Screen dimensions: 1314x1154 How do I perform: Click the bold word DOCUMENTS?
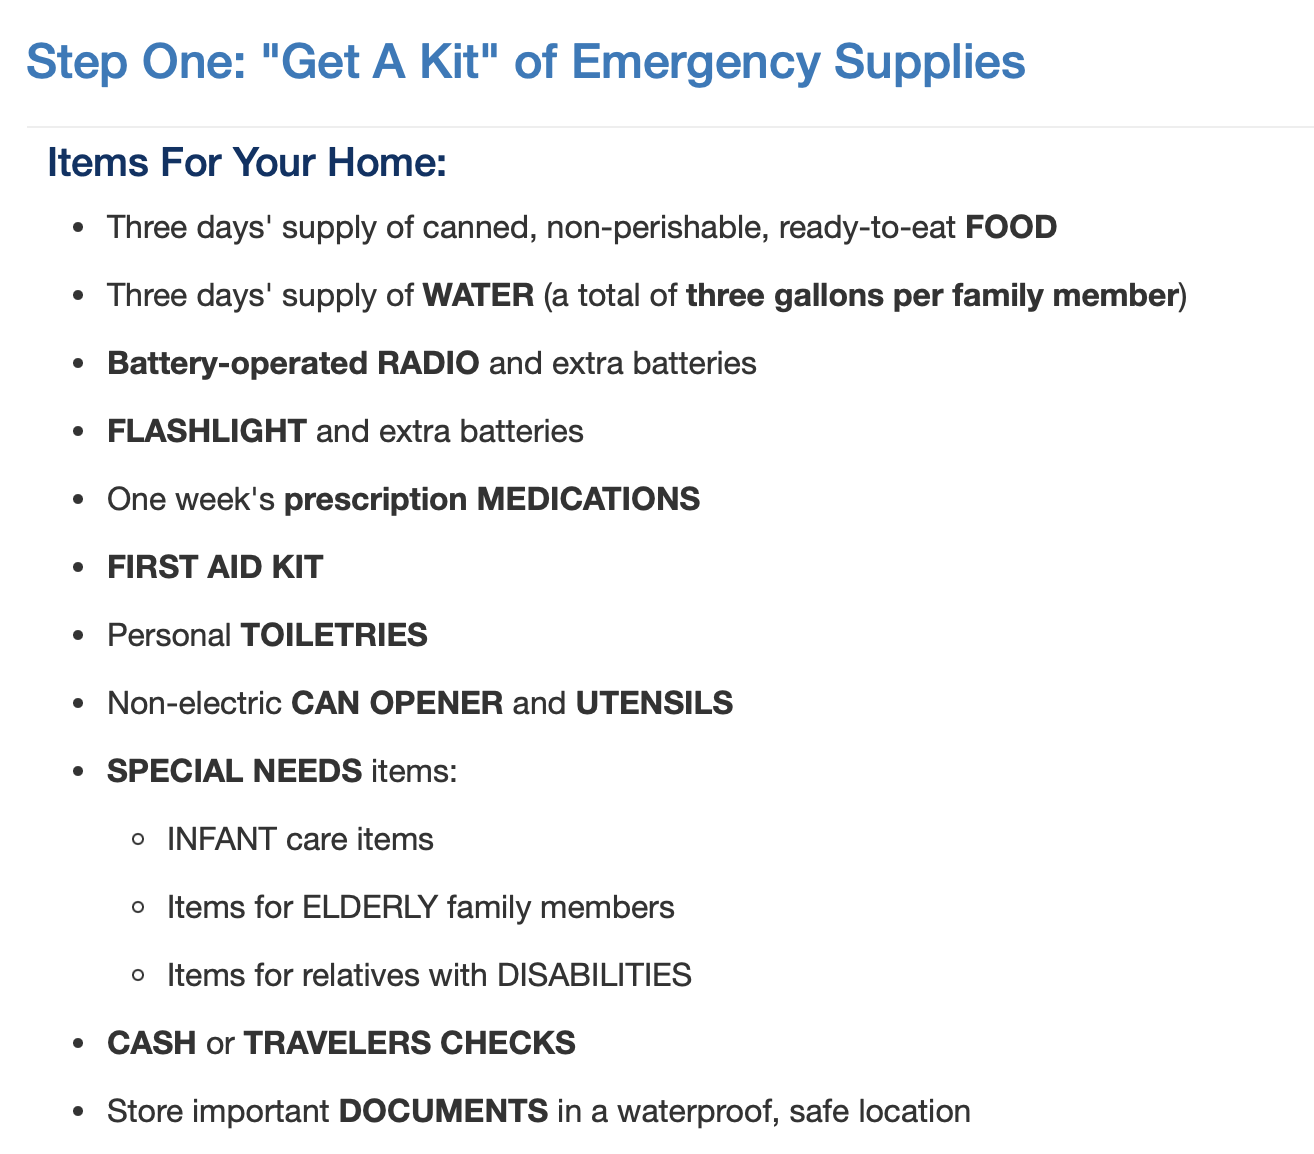pos(443,1111)
